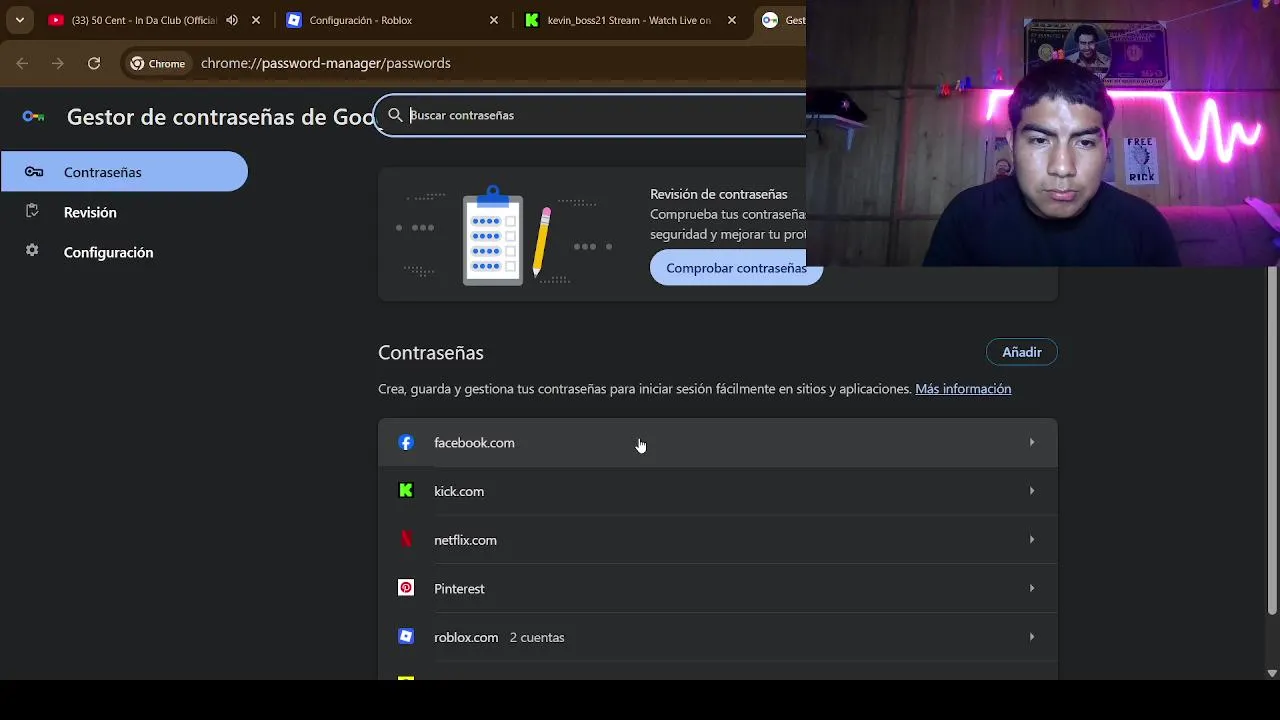This screenshot has height=720, width=1280.
Task: Click the Revisión de contraseñas heading
Action: (719, 194)
